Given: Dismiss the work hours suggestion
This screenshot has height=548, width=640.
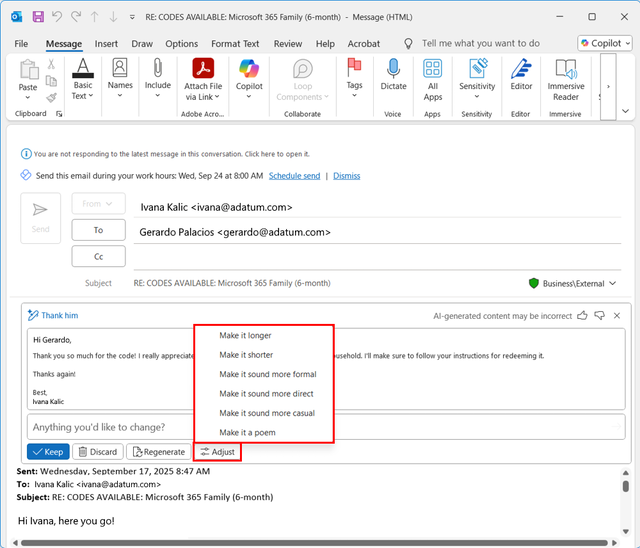Looking at the screenshot, I should (x=347, y=176).
